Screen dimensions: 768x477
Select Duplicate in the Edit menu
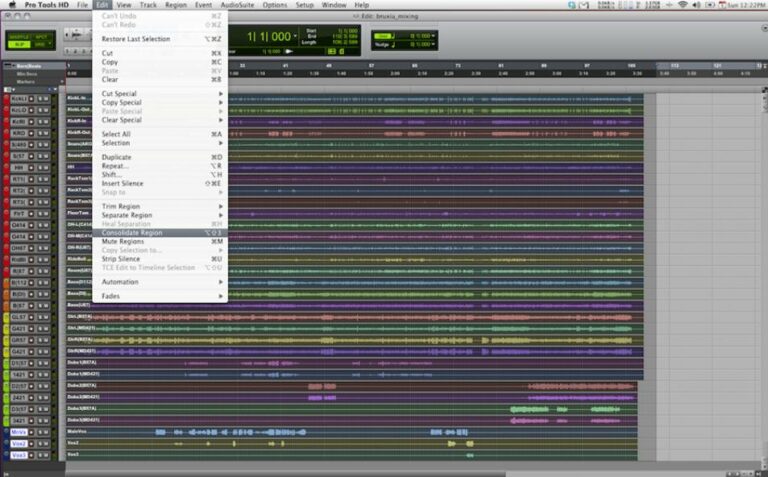(x=162, y=157)
